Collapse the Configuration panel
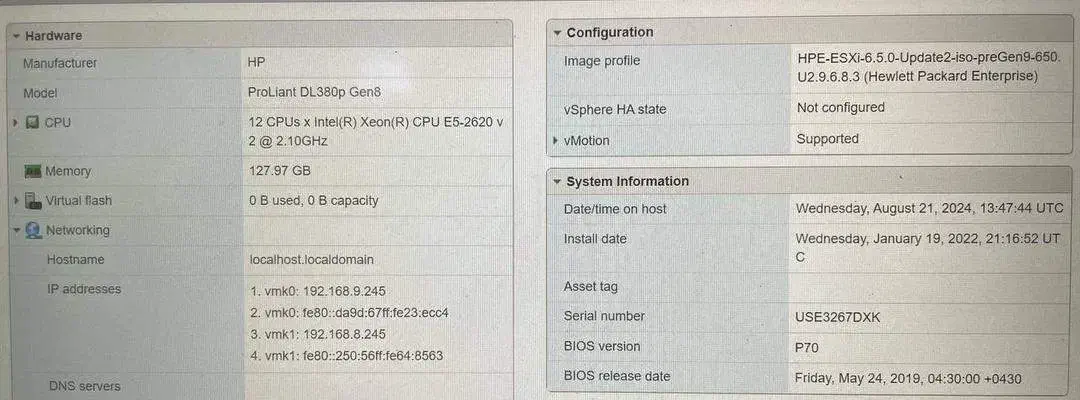Viewport: 1080px width, 400px height. pos(557,33)
